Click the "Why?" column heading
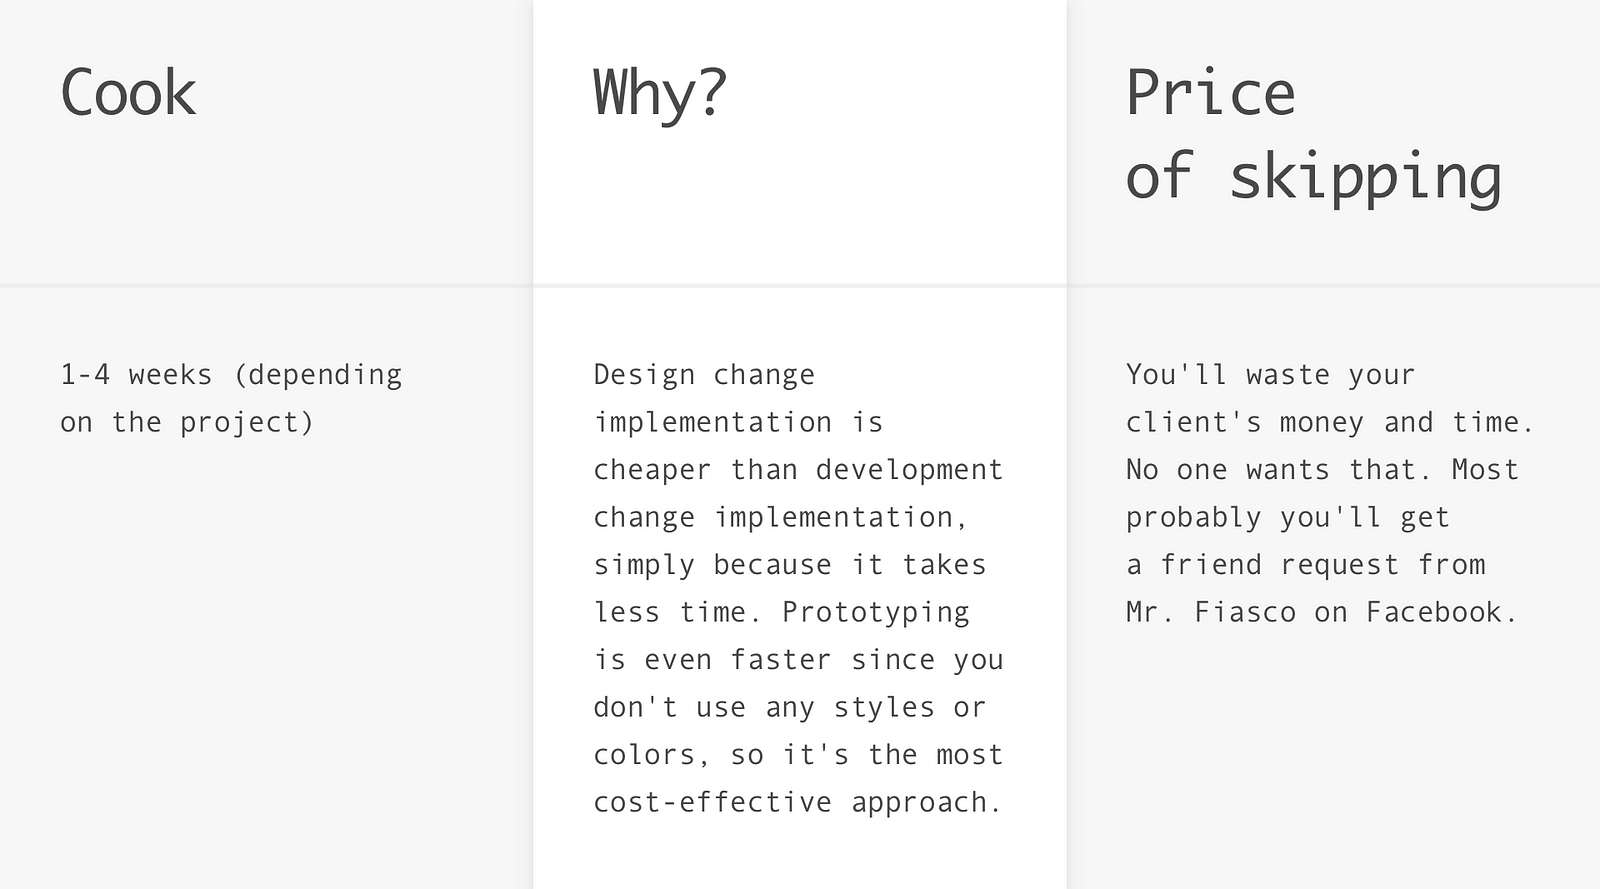Screen dimensions: 1600x889 tap(660, 93)
